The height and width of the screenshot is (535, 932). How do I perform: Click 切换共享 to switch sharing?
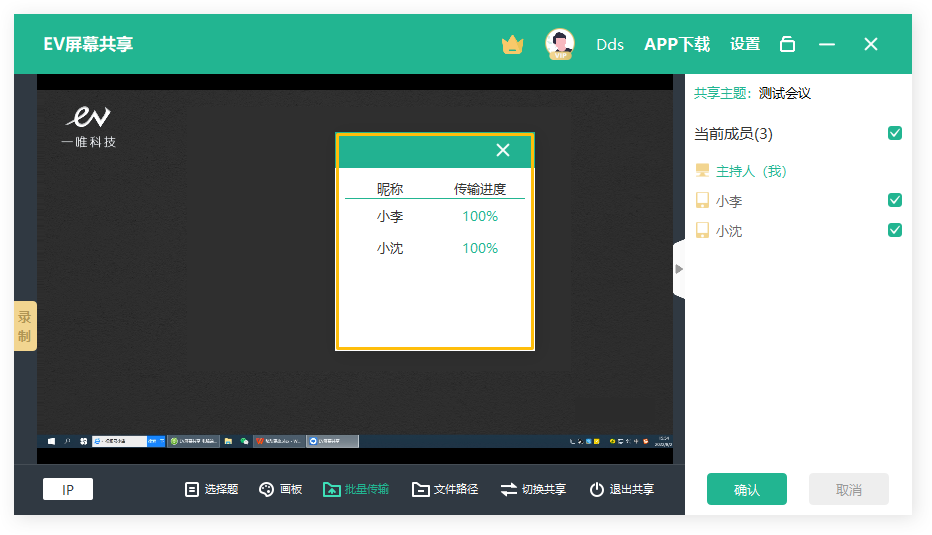click(x=533, y=489)
